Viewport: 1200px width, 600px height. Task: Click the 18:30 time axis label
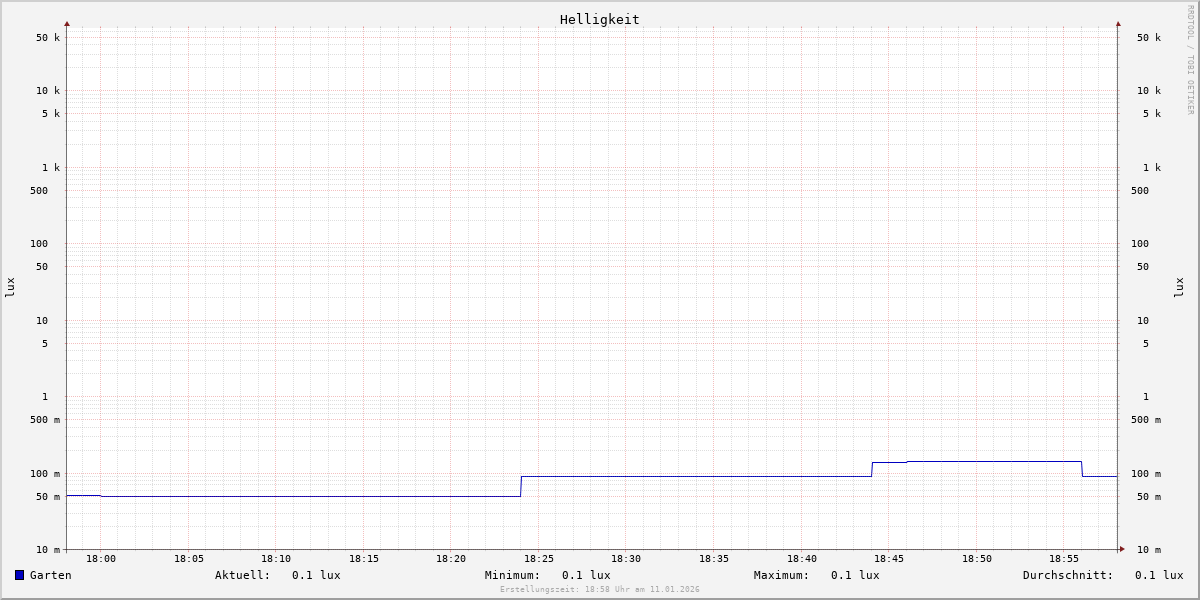(x=626, y=559)
